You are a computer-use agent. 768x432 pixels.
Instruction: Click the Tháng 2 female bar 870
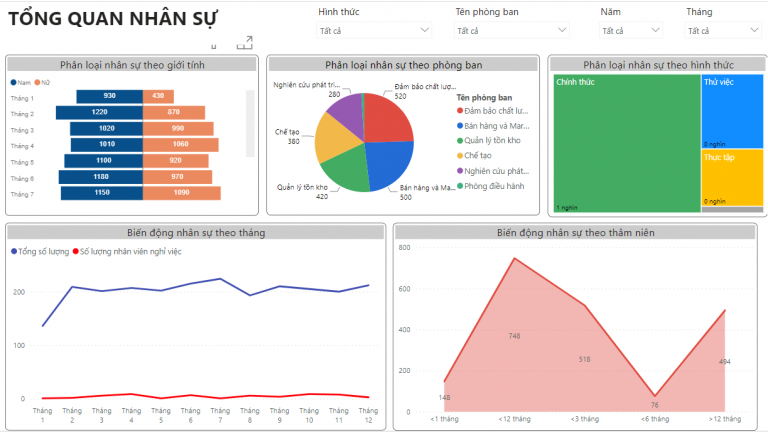tap(174, 112)
